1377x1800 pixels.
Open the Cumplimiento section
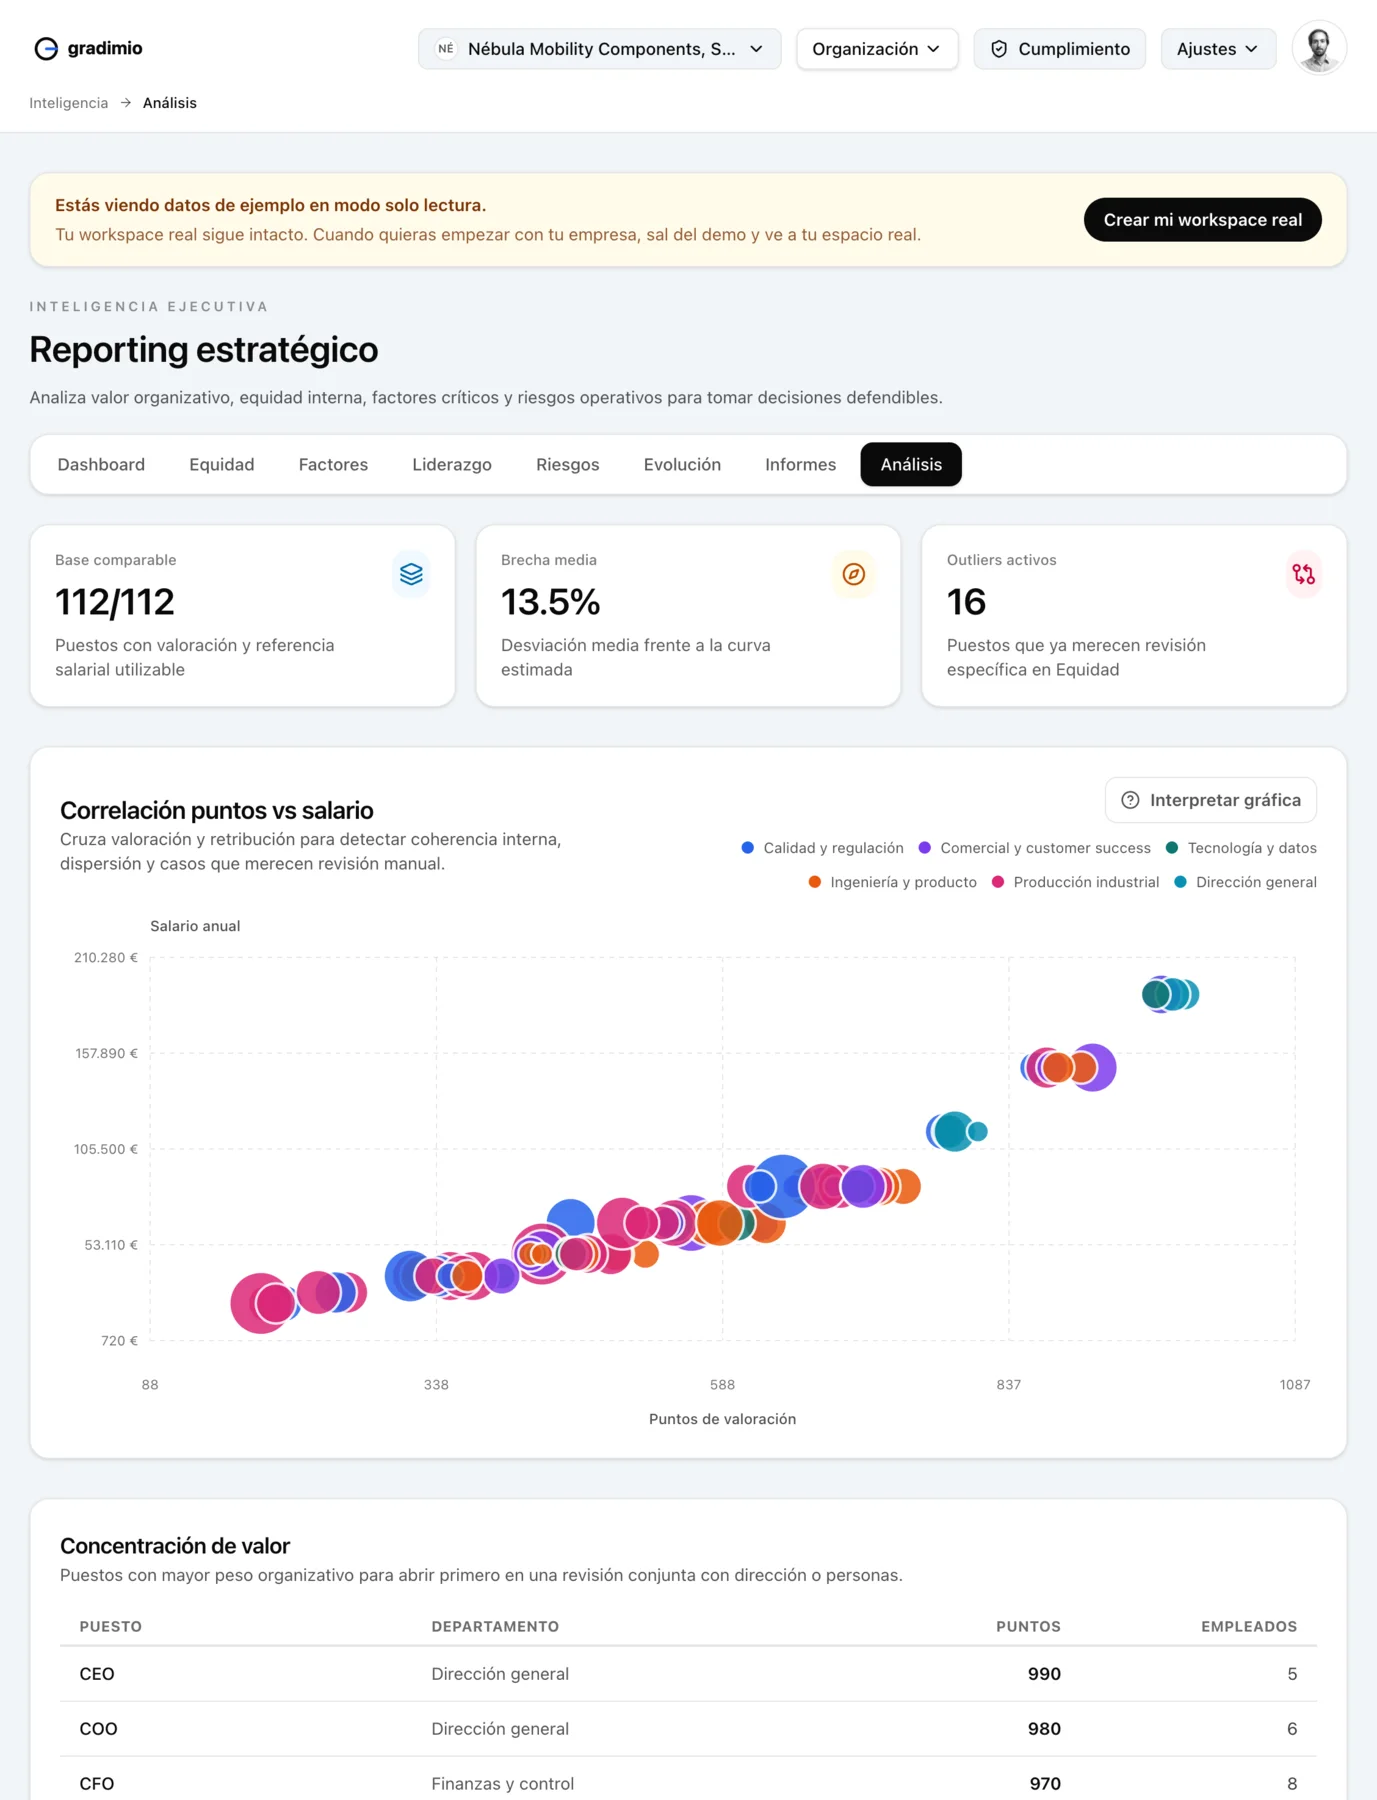[1059, 49]
